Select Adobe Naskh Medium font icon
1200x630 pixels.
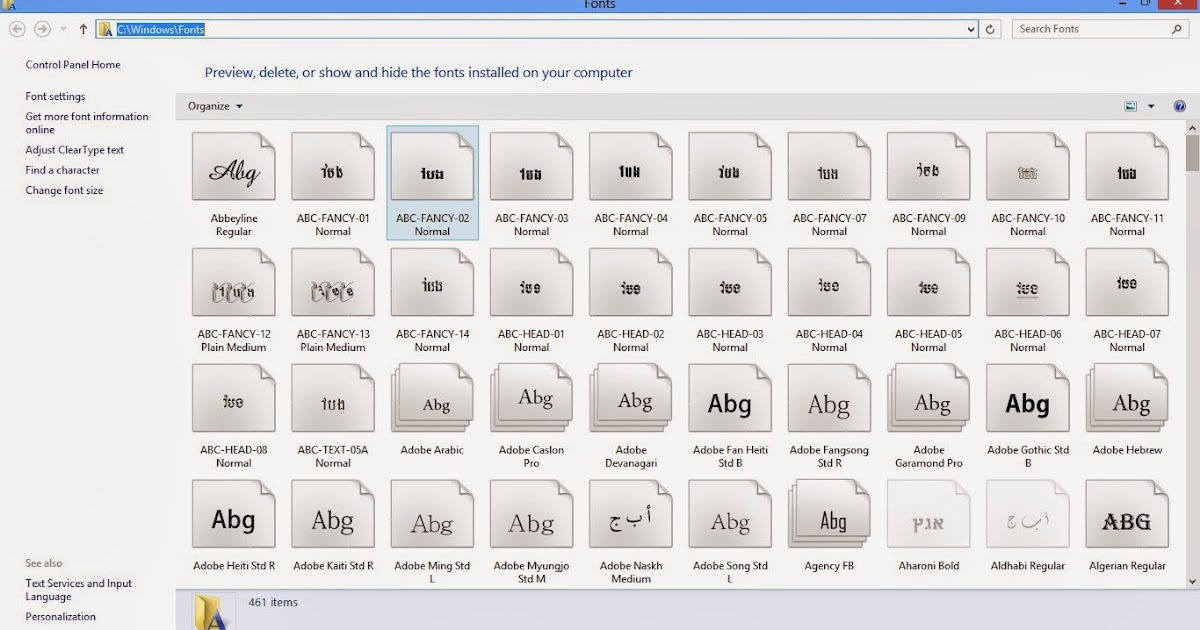(631, 515)
